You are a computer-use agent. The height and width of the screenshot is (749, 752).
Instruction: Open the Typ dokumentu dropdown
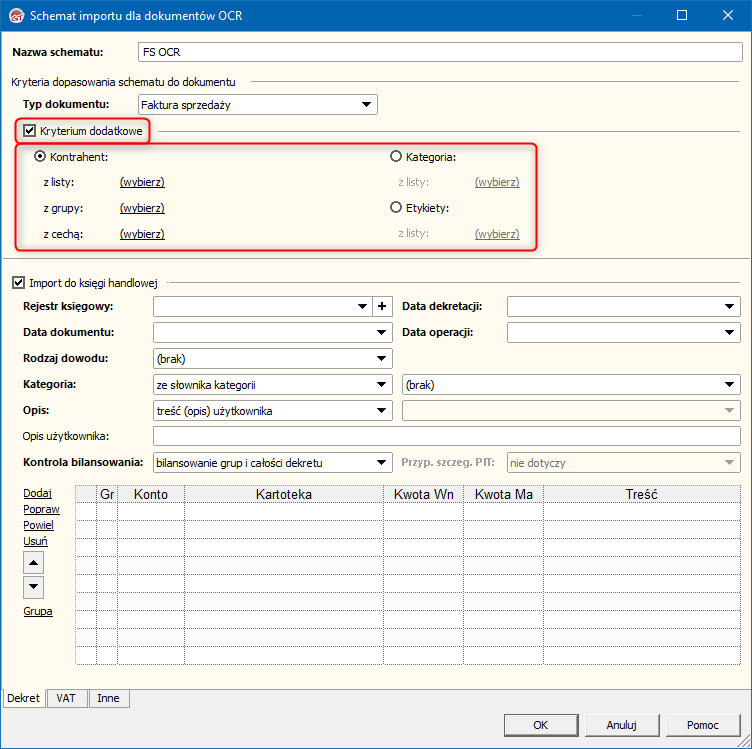(x=367, y=104)
